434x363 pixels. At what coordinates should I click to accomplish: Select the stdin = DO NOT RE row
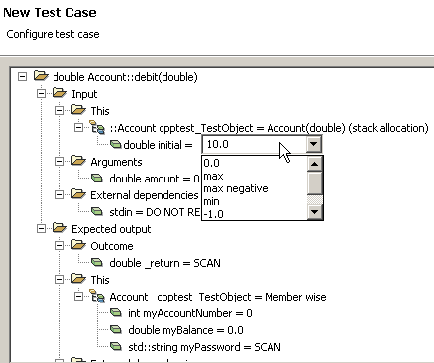[154, 212]
